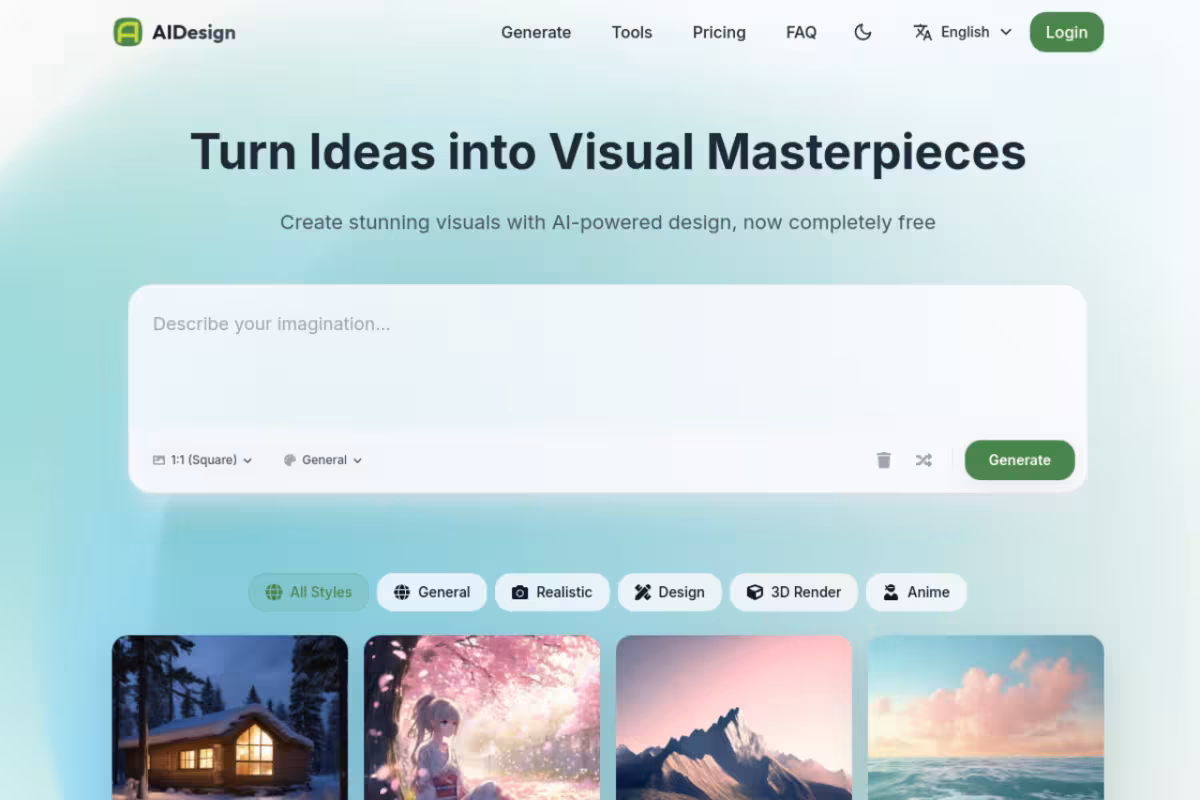Open the General style dropdown
The image size is (1200, 800).
[x=323, y=460]
